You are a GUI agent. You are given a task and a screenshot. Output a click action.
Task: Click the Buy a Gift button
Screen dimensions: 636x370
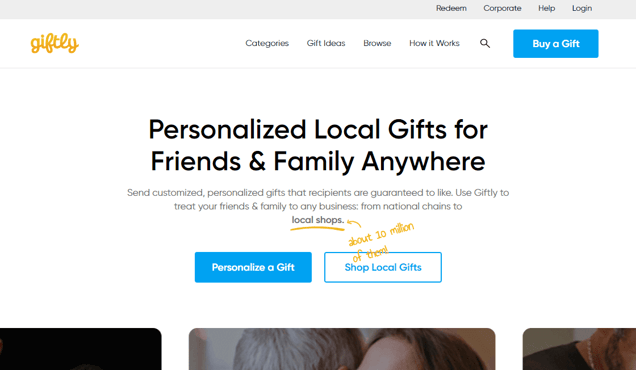point(555,43)
